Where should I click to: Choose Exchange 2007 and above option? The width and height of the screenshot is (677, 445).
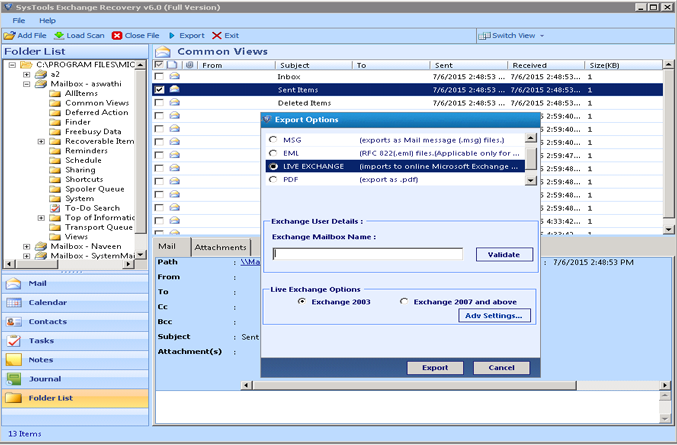point(404,301)
